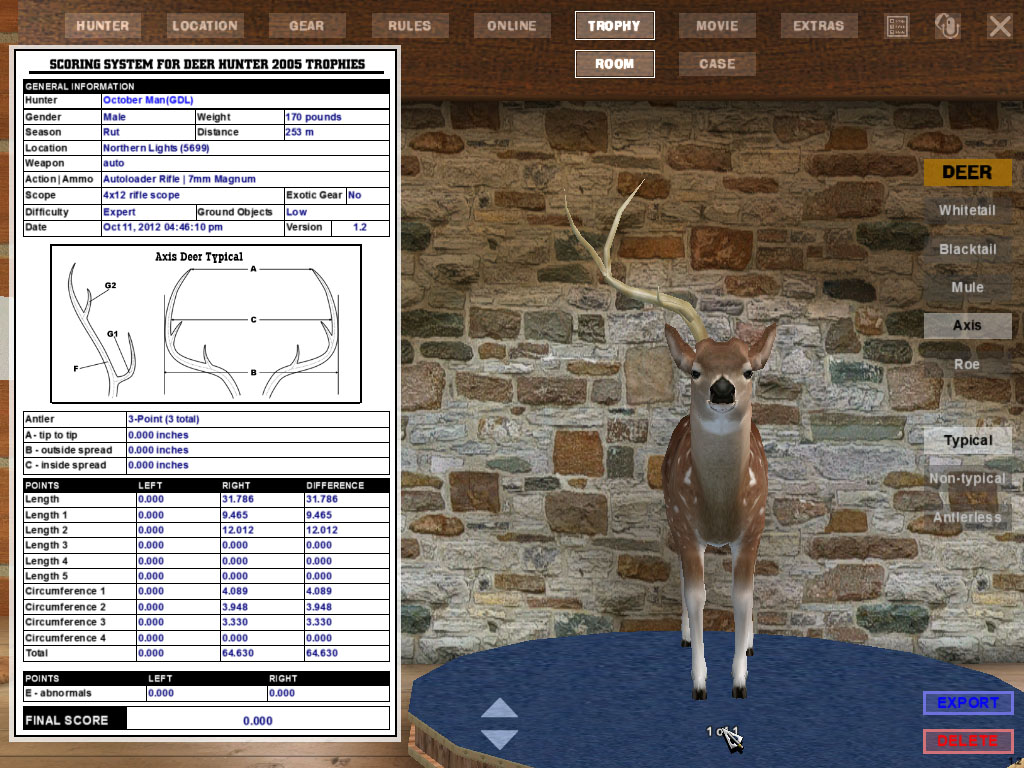Choose Mule deer species
The width and height of the screenshot is (1024, 768).
pyautogui.click(x=967, y=287)
